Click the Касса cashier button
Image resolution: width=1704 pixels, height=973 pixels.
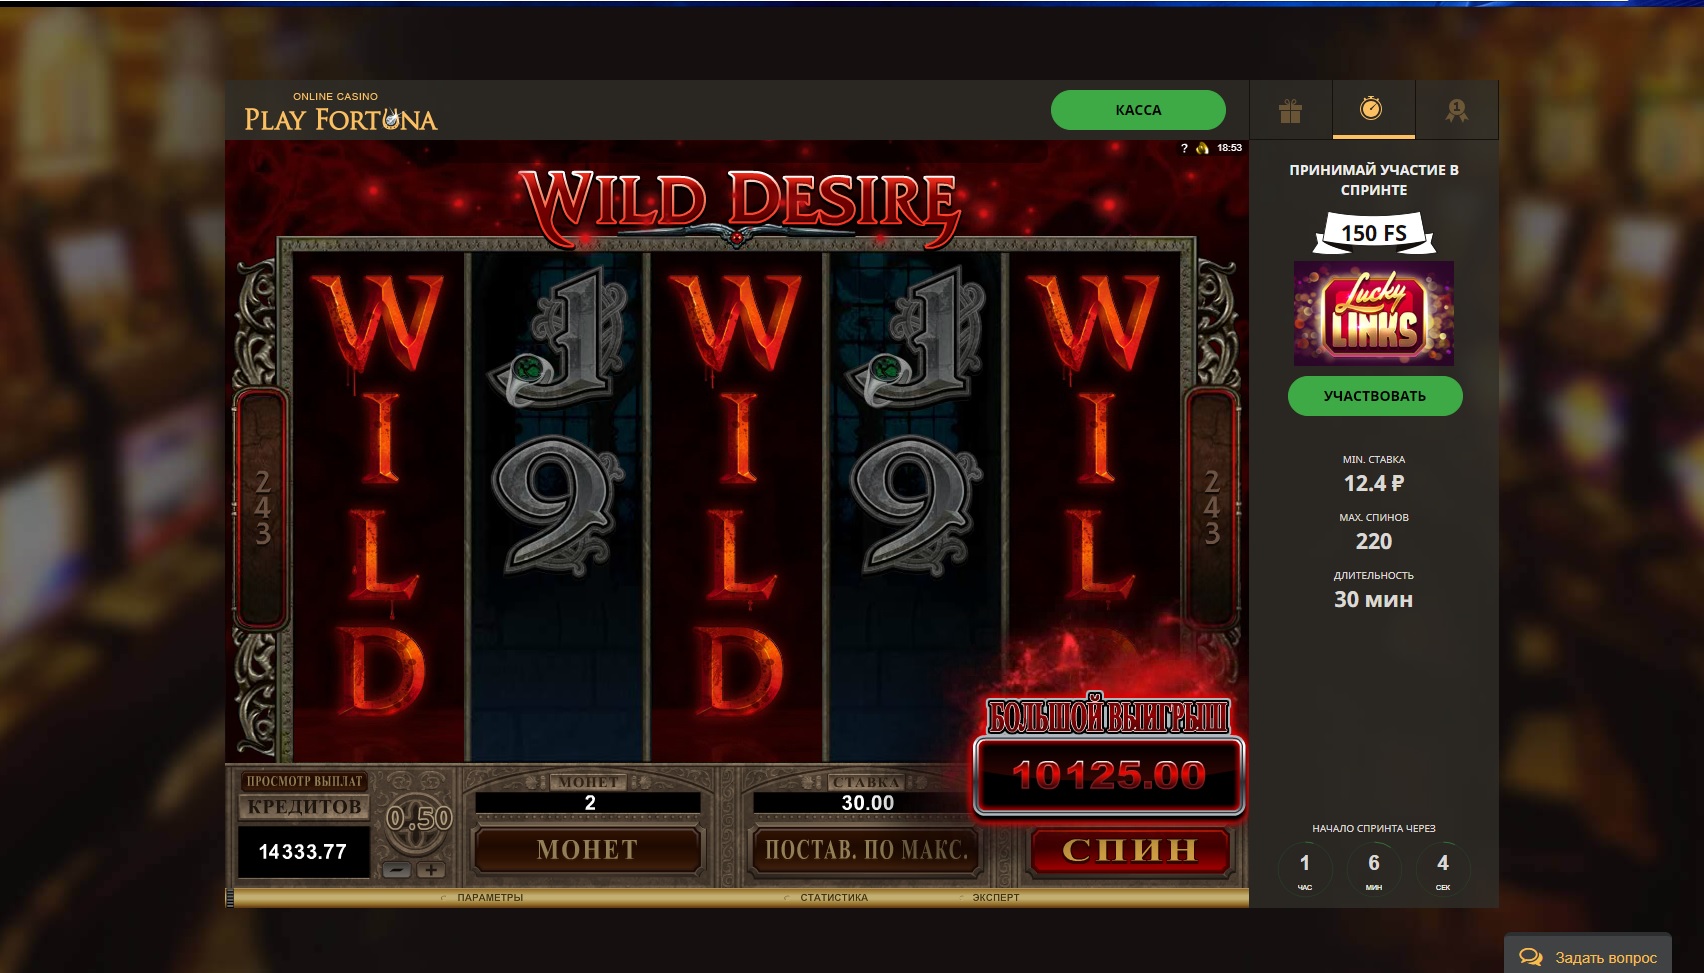1138,110
